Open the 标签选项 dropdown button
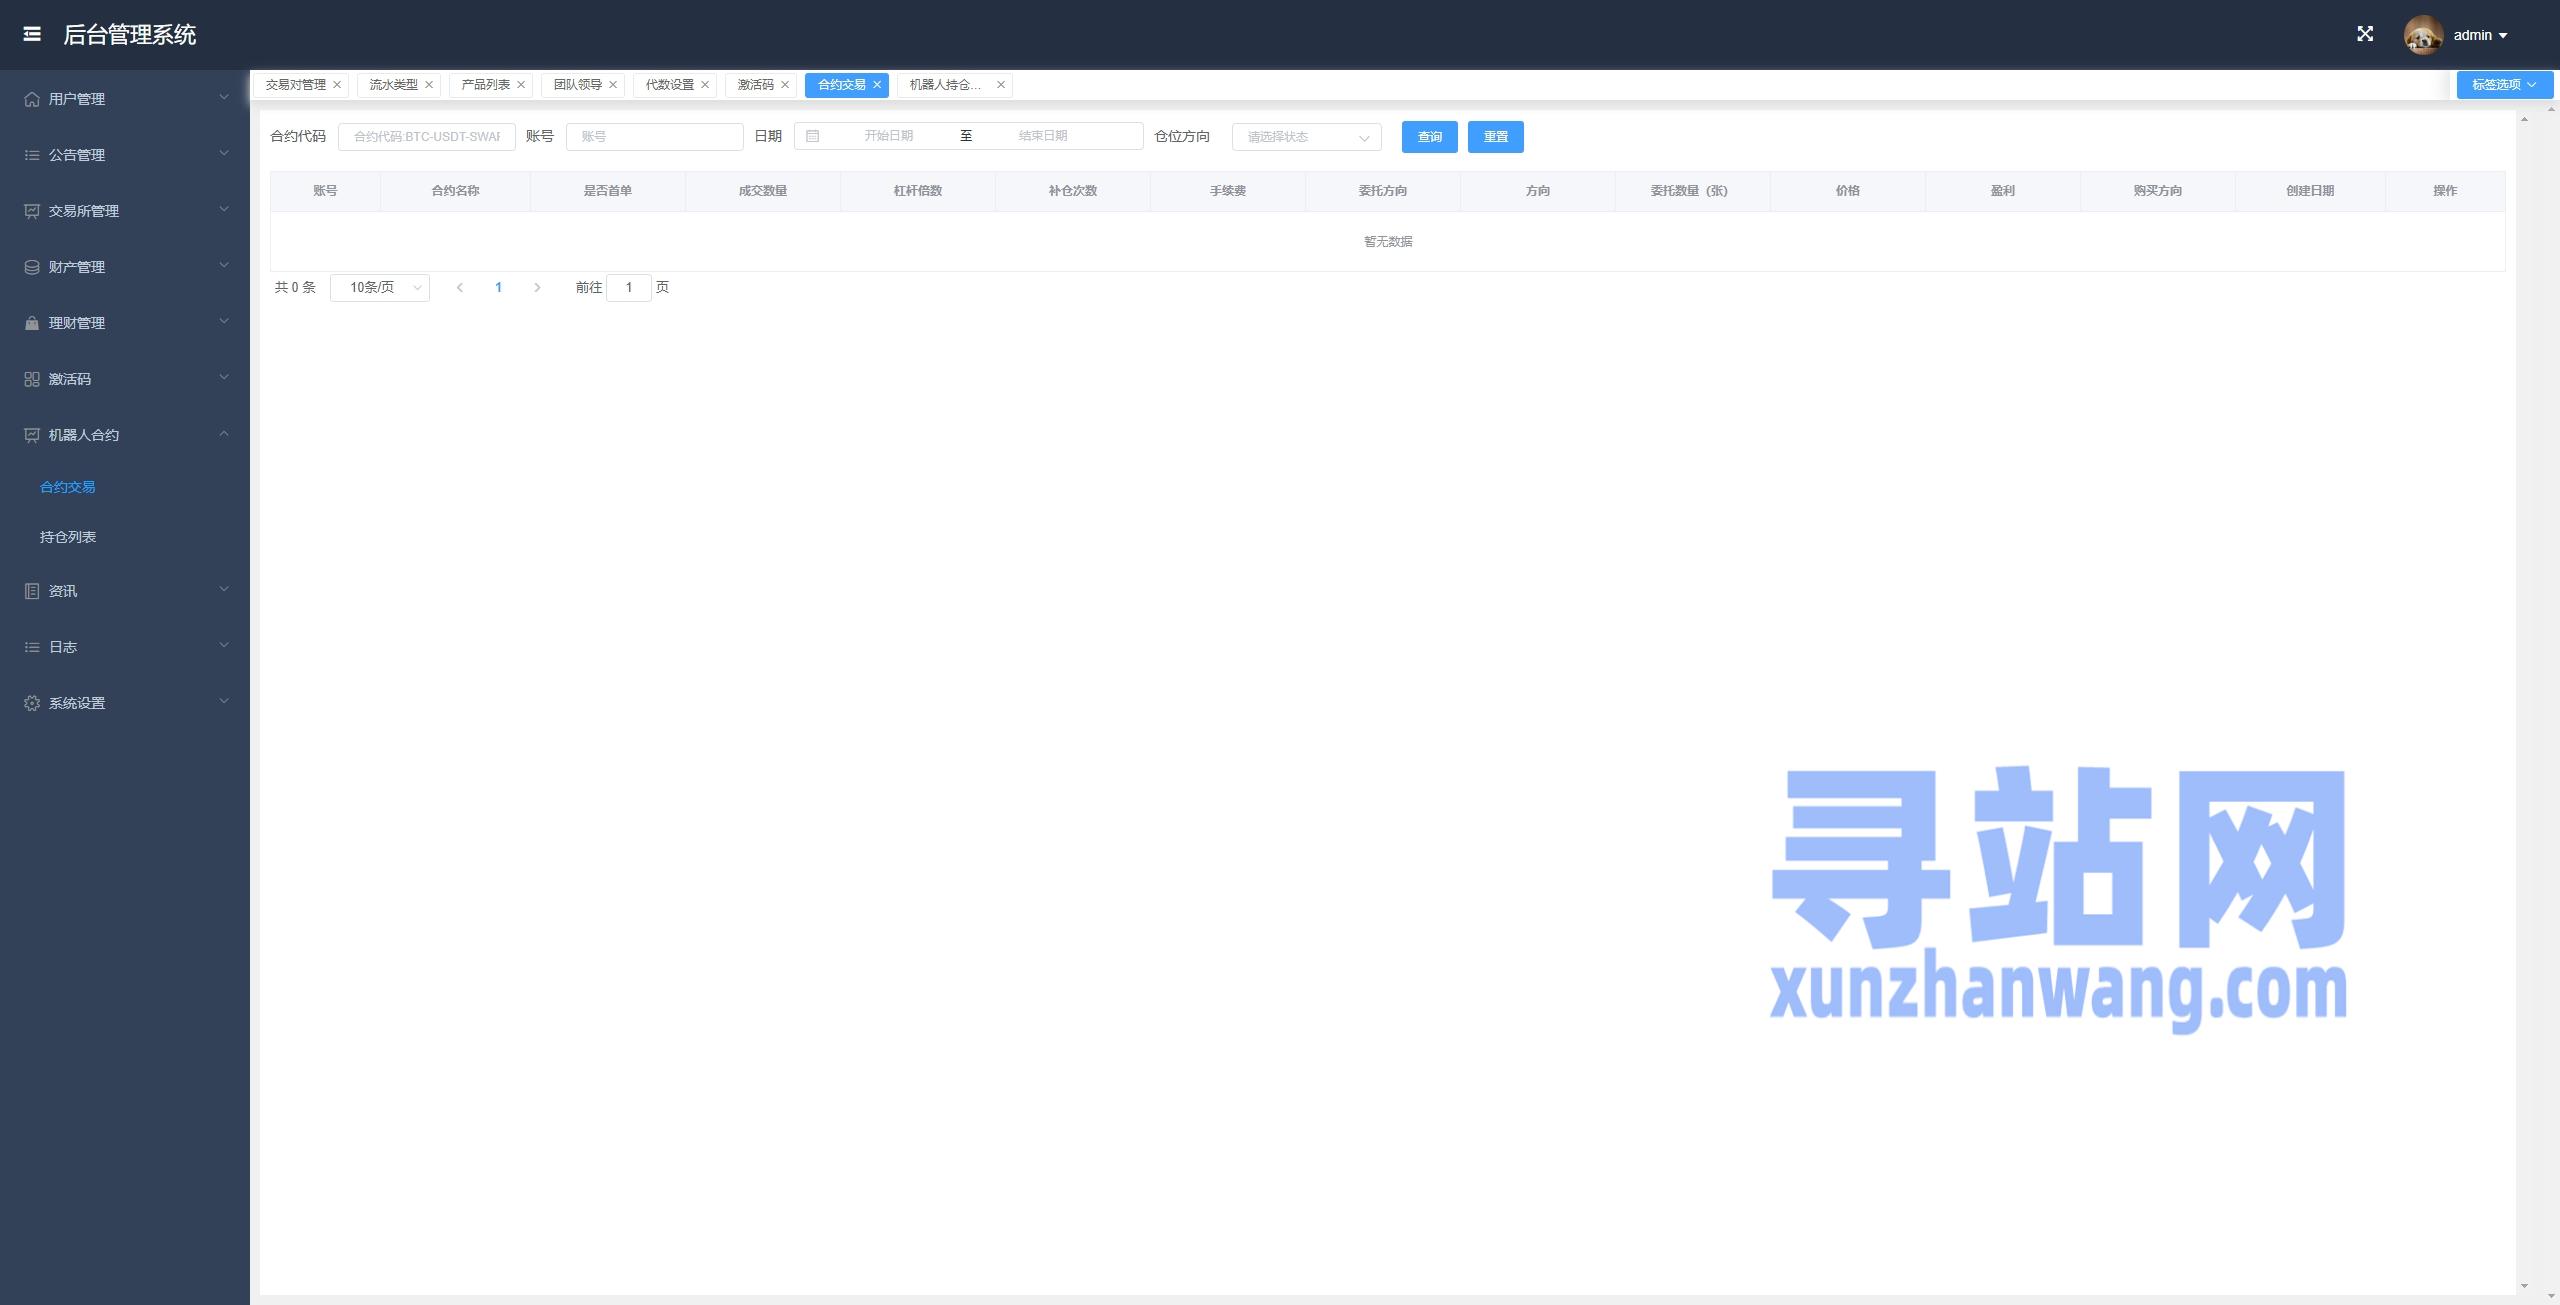2560x1305 pixels. [x=2504, y=85]
